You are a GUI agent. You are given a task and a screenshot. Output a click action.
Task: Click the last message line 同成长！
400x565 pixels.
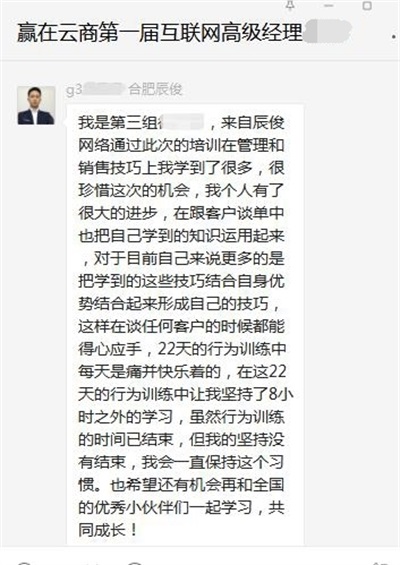(x=108, y=530)
